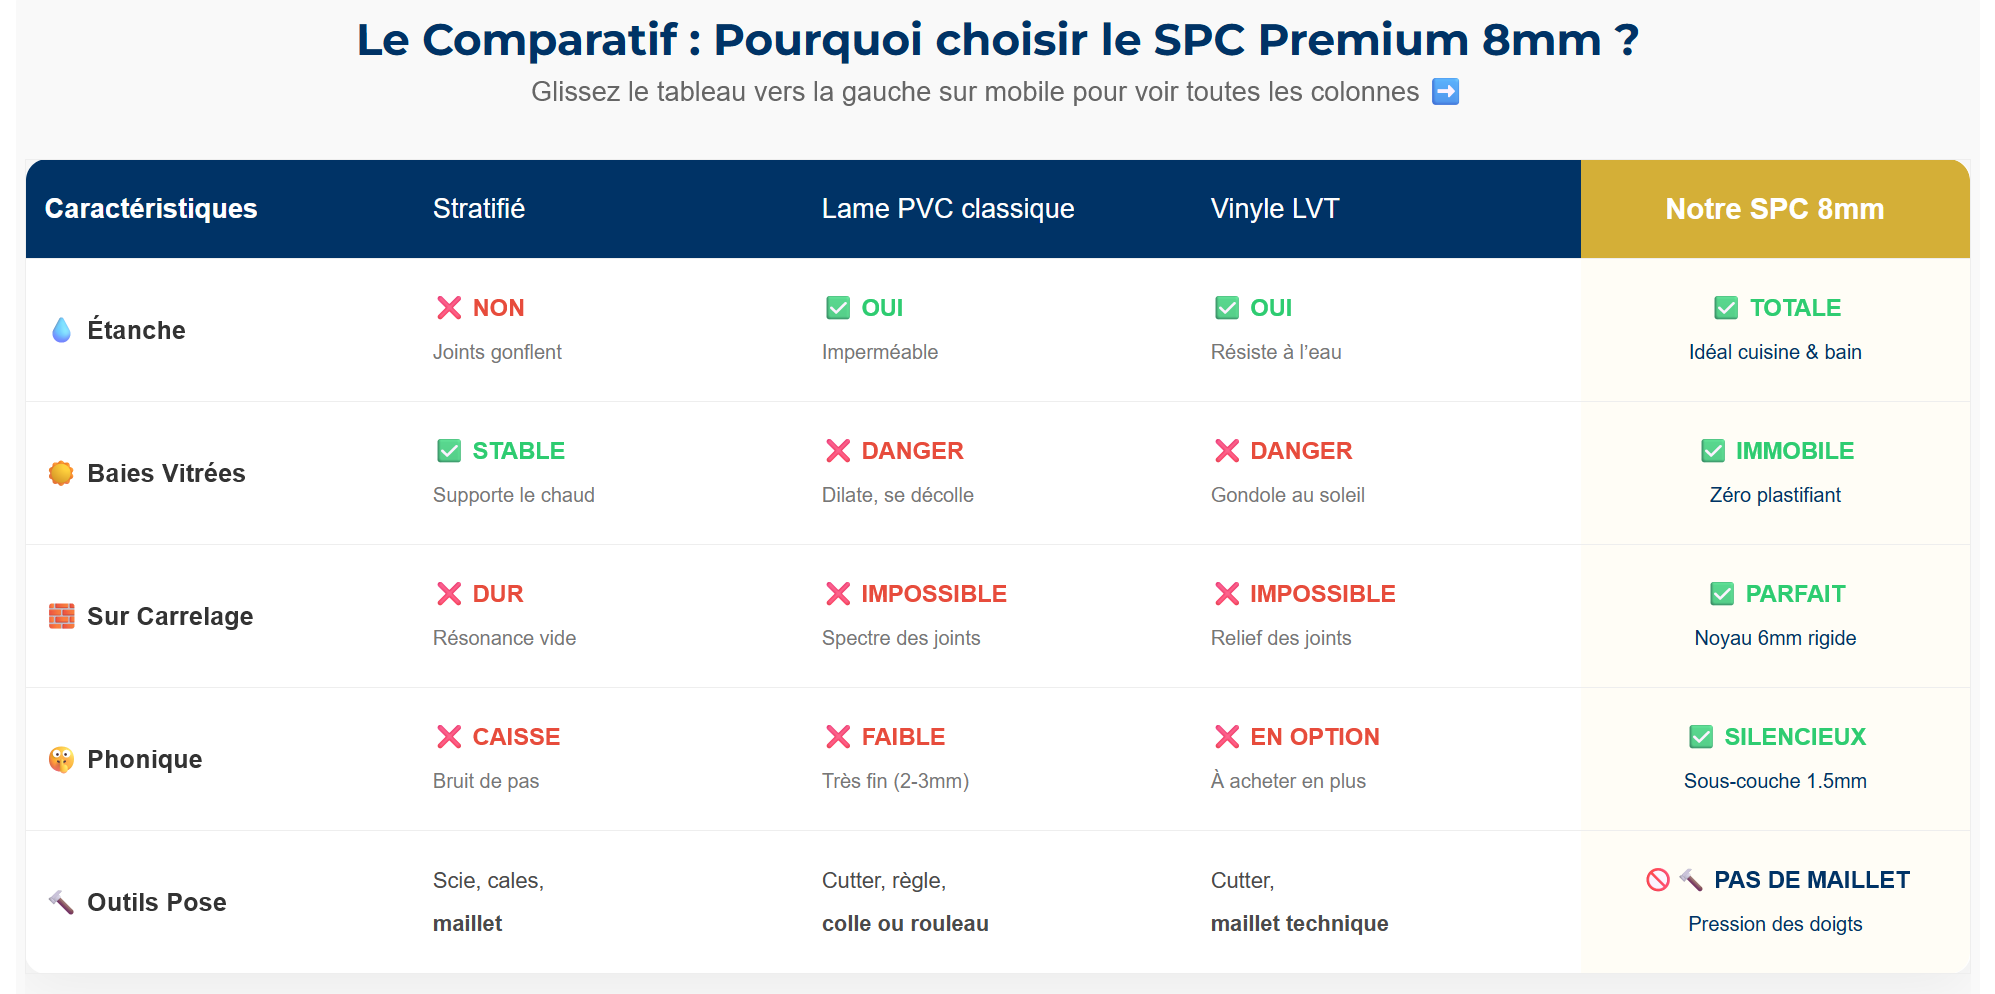1995x994 pixels.
Task: Click the red cross beside CAISSE
Action: (449, 737)
